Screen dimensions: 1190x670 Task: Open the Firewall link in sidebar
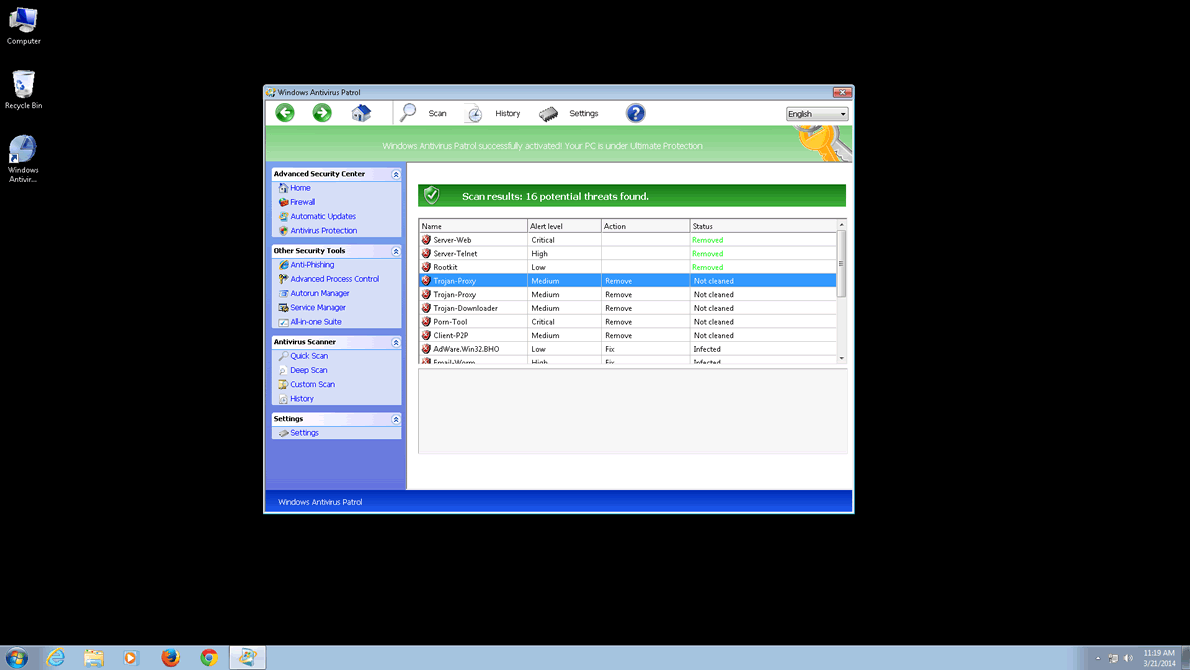pos(302,202)
